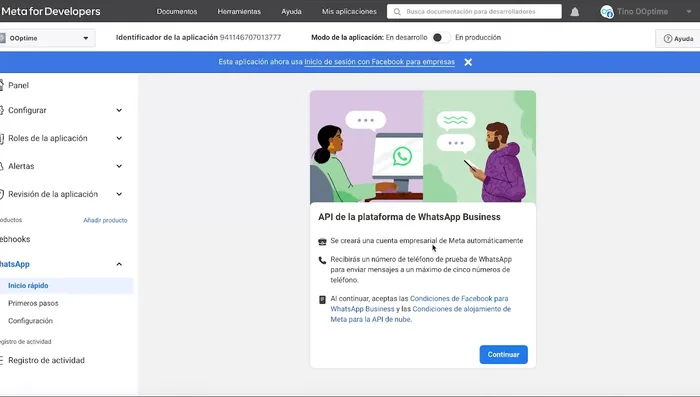Open Configuración under WhatsApp
700x397 pixels.
pyautogui.click(x=30, y=321)
